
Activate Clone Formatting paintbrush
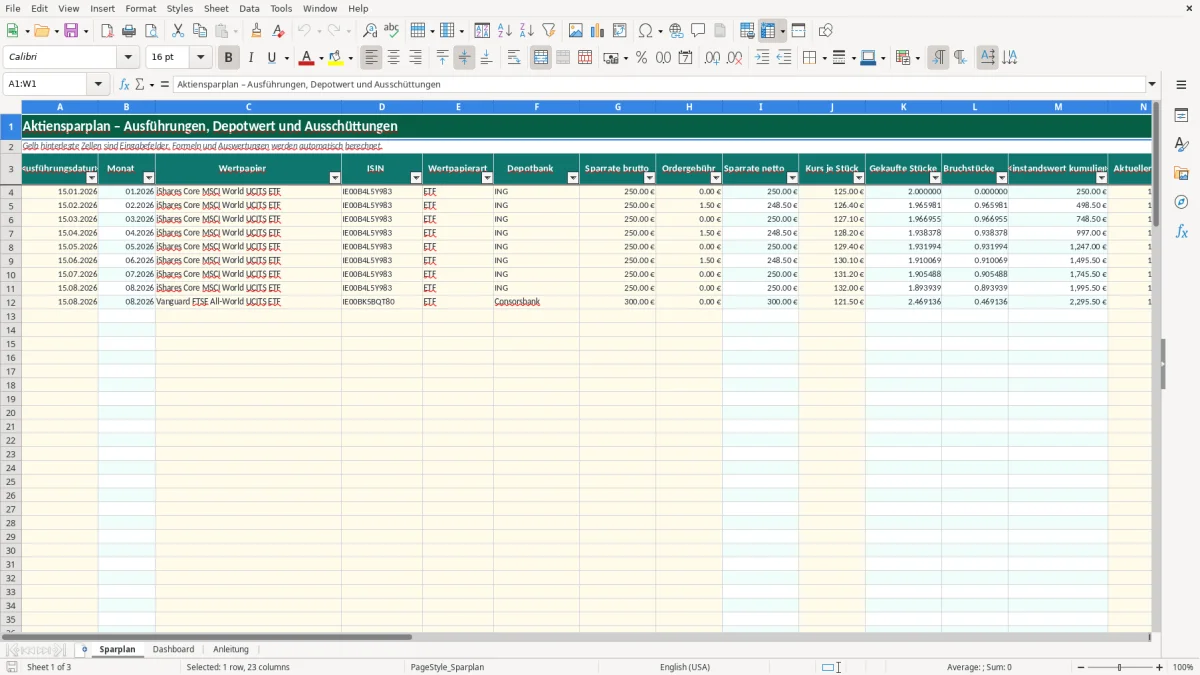tap(257, 31)
